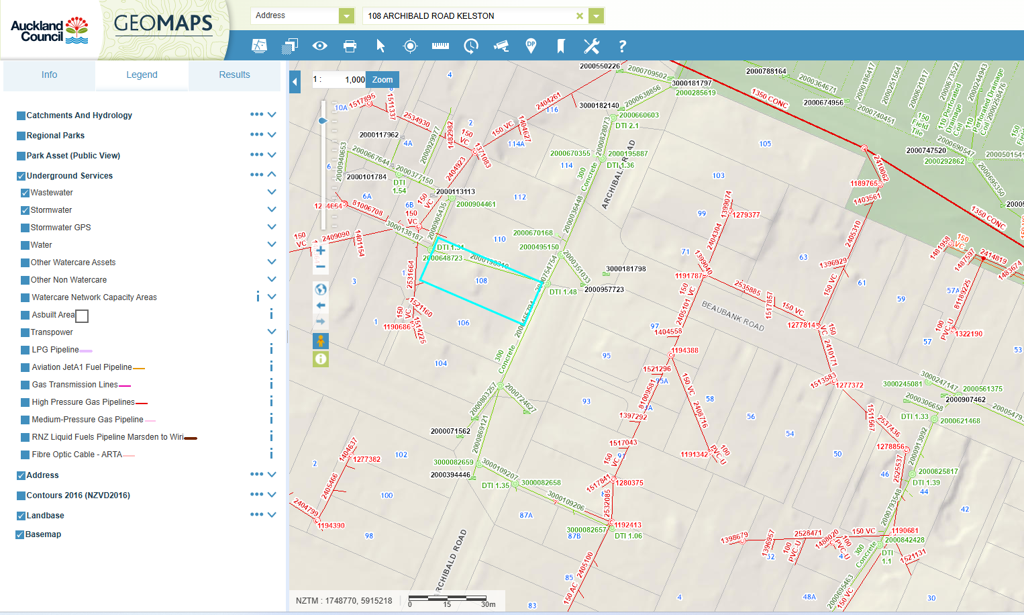The height and width of the screenshot is (615, 1024).
Task: Select the measure ruler tool
Action: click(x=440, y=46)
